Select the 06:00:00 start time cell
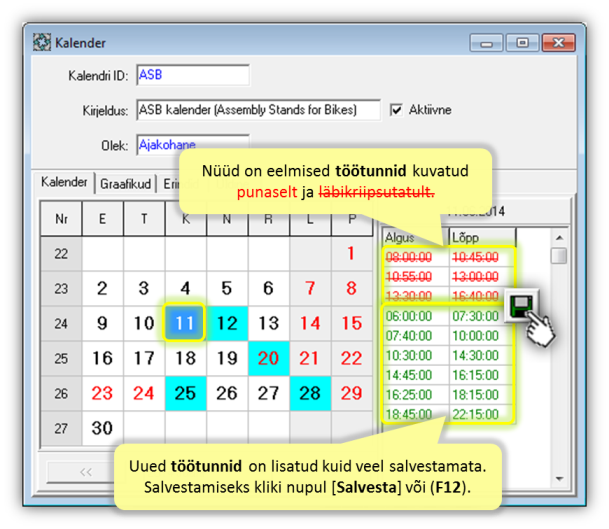Screen dimensions: 609x529 coord(414,315)
